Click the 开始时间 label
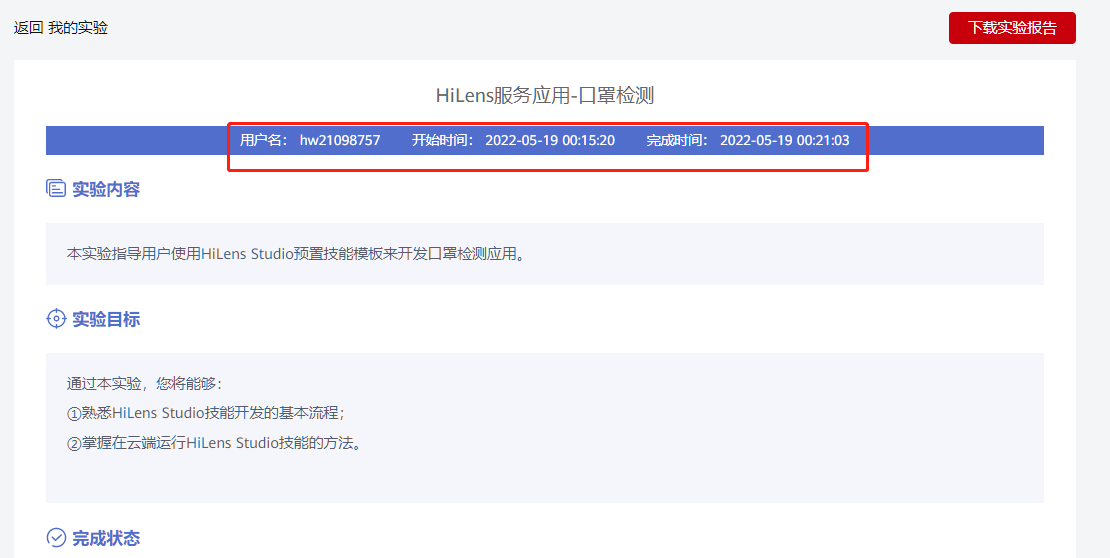 (x=442, y=140)
